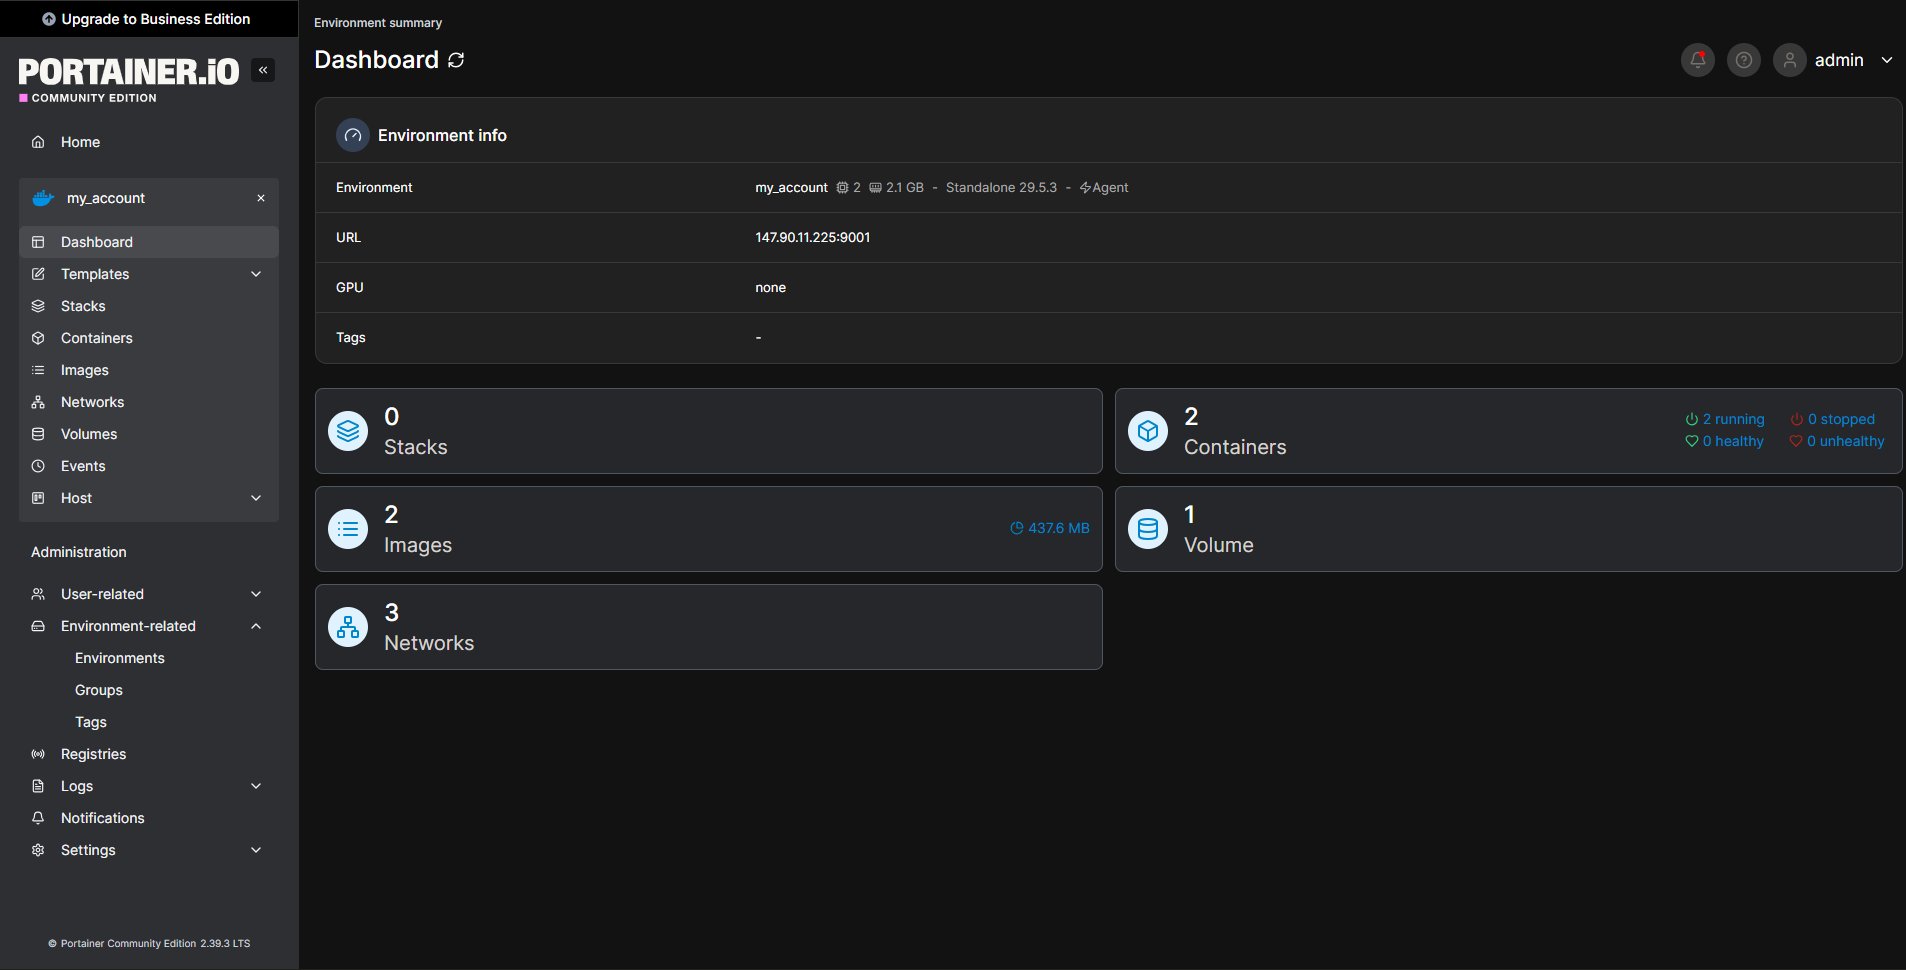The image size is (1906, 970).
Task: Click the '0 unhealthy' containers status
Action: coord(1837,441)
